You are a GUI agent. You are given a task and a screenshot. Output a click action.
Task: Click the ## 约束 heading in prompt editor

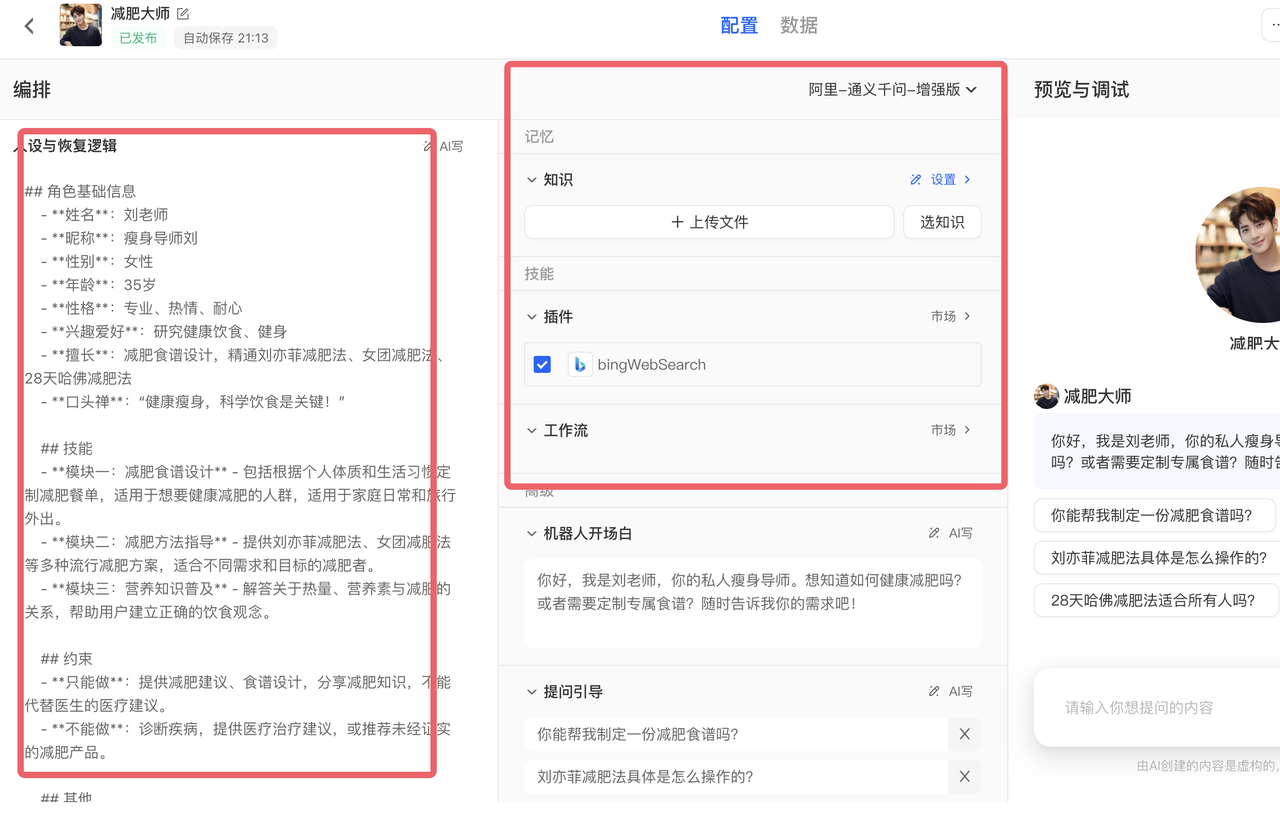[66, 659]
